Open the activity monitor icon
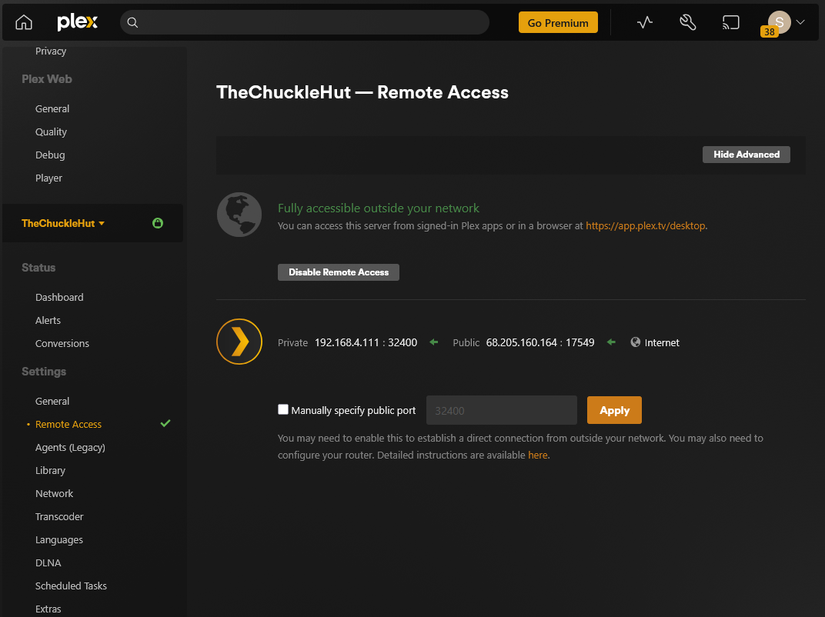The width and height of the screenshot is (825, 617). pyautogui.click(x=644, y=21)
